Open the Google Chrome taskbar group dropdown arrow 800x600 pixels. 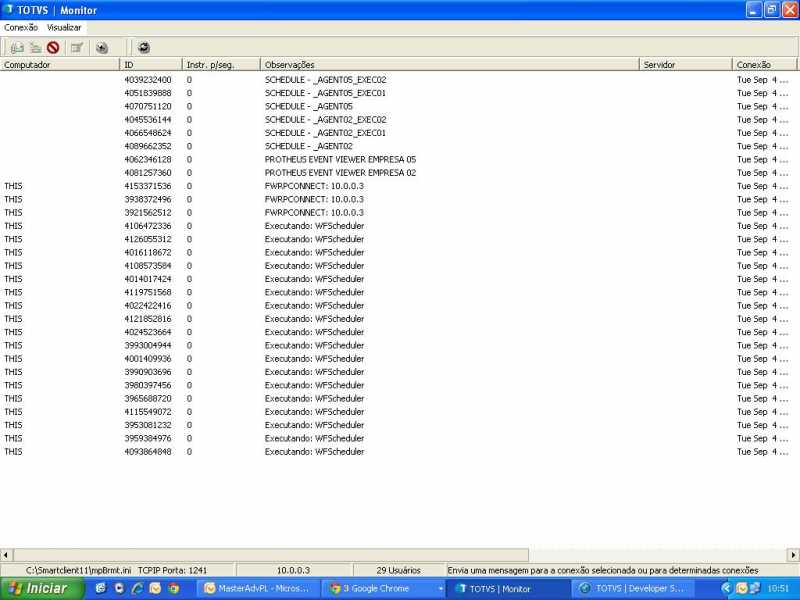(x=440, y=589)
